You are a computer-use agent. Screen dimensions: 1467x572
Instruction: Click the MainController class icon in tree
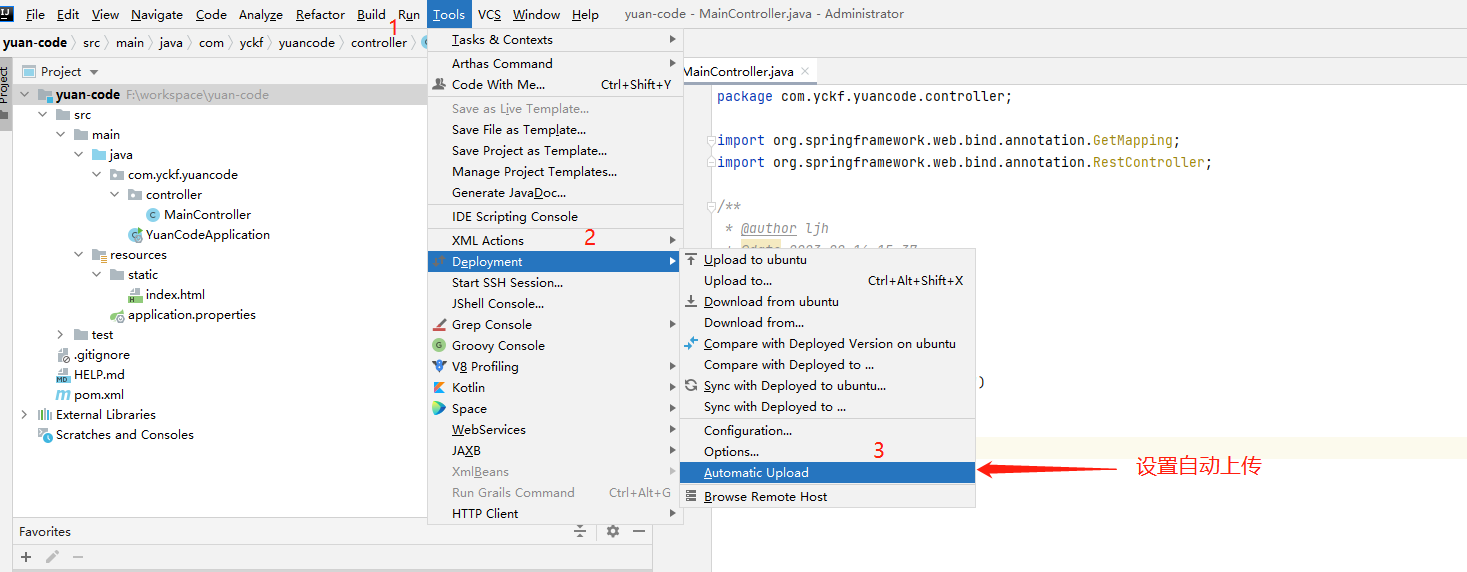pos(153,215)
